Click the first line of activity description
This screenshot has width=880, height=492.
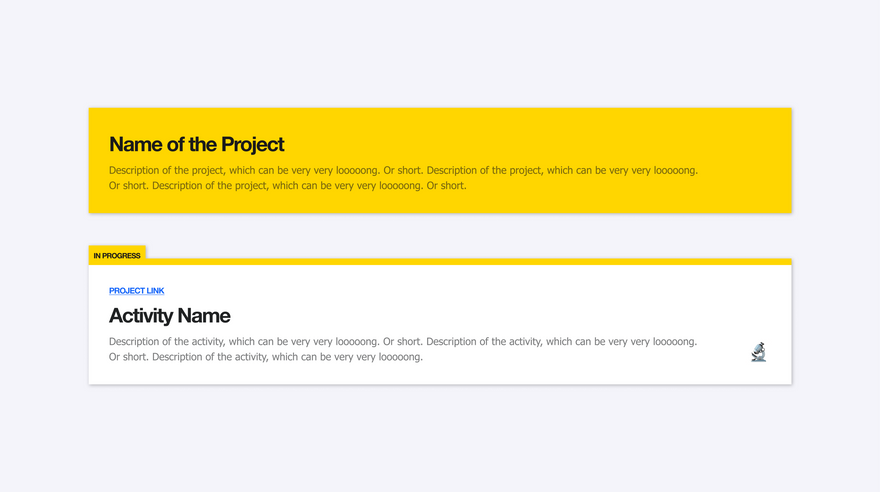(x=402, y=341)
